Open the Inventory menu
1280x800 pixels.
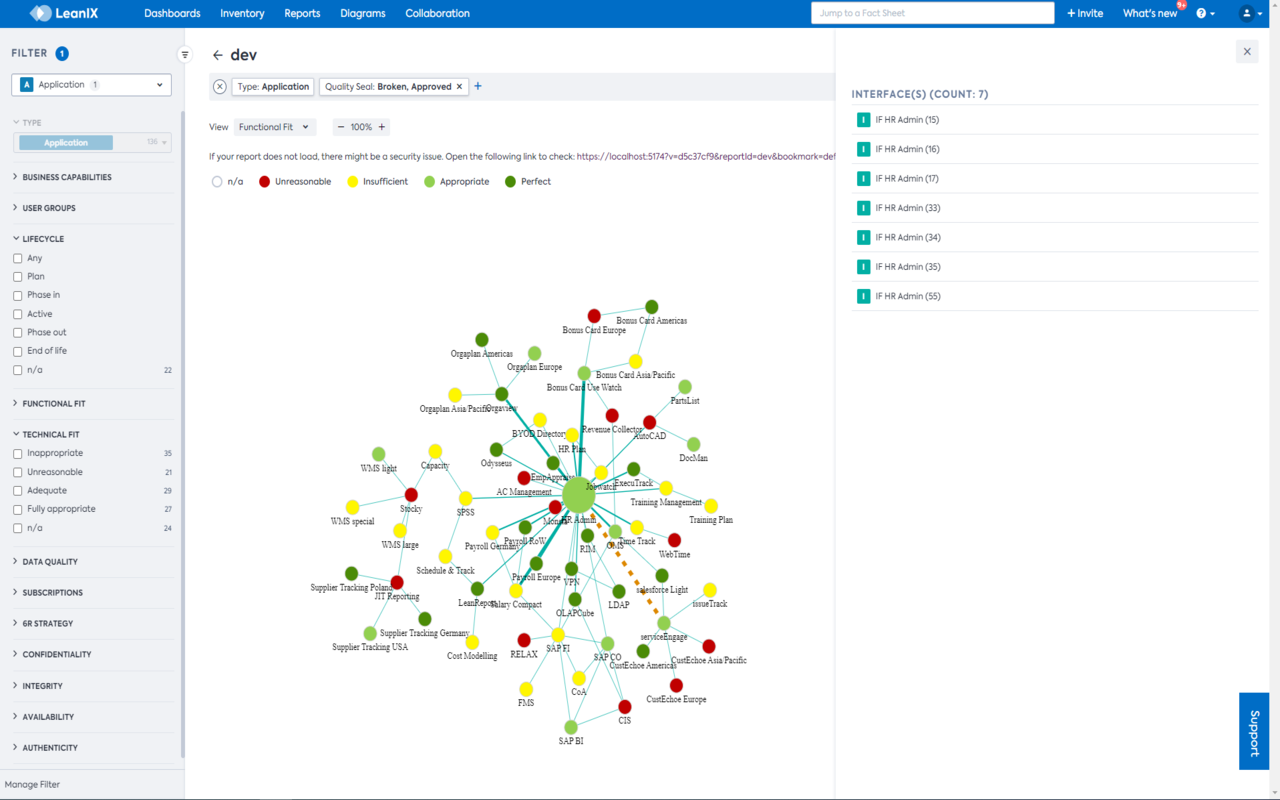242,13
